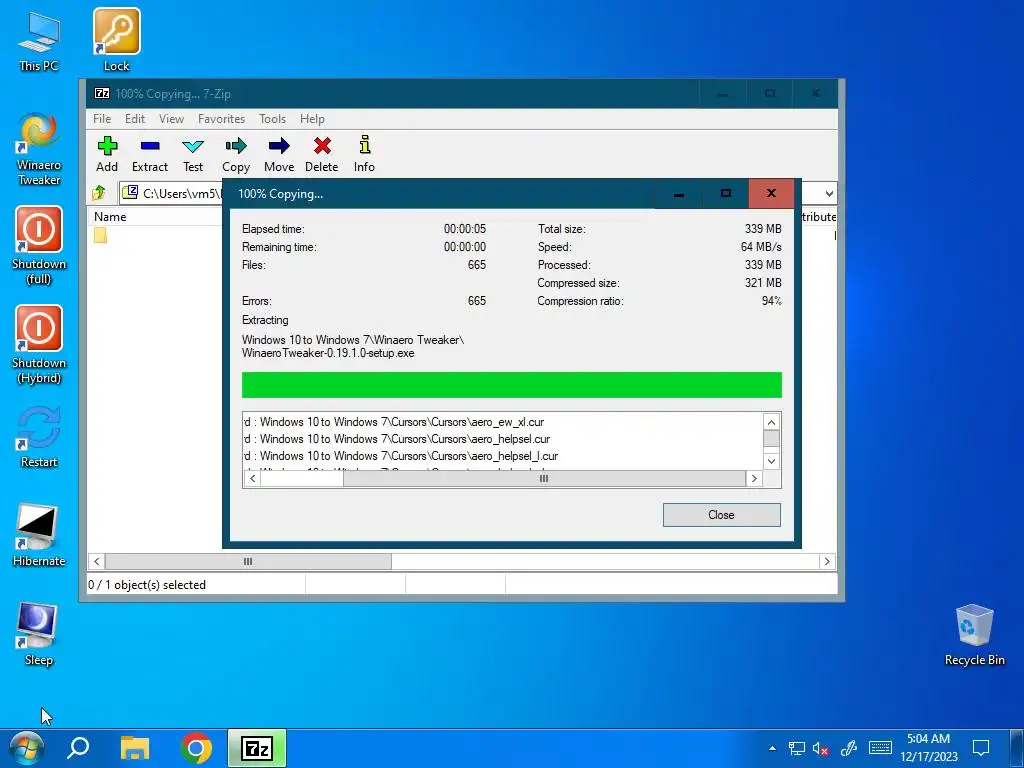
Task: Show hidden tray icons arrow
Action: pyautogui.click(x=773, y=748)
